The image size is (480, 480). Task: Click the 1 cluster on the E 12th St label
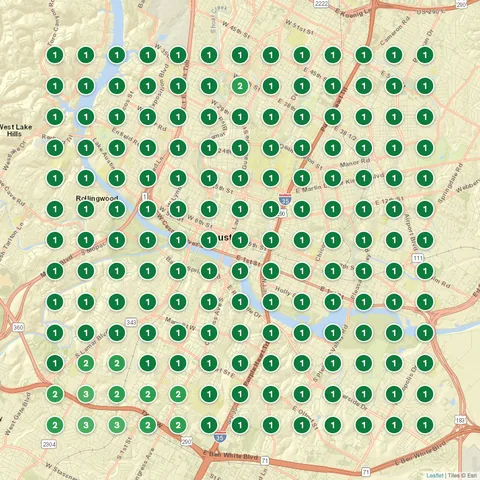394,209
